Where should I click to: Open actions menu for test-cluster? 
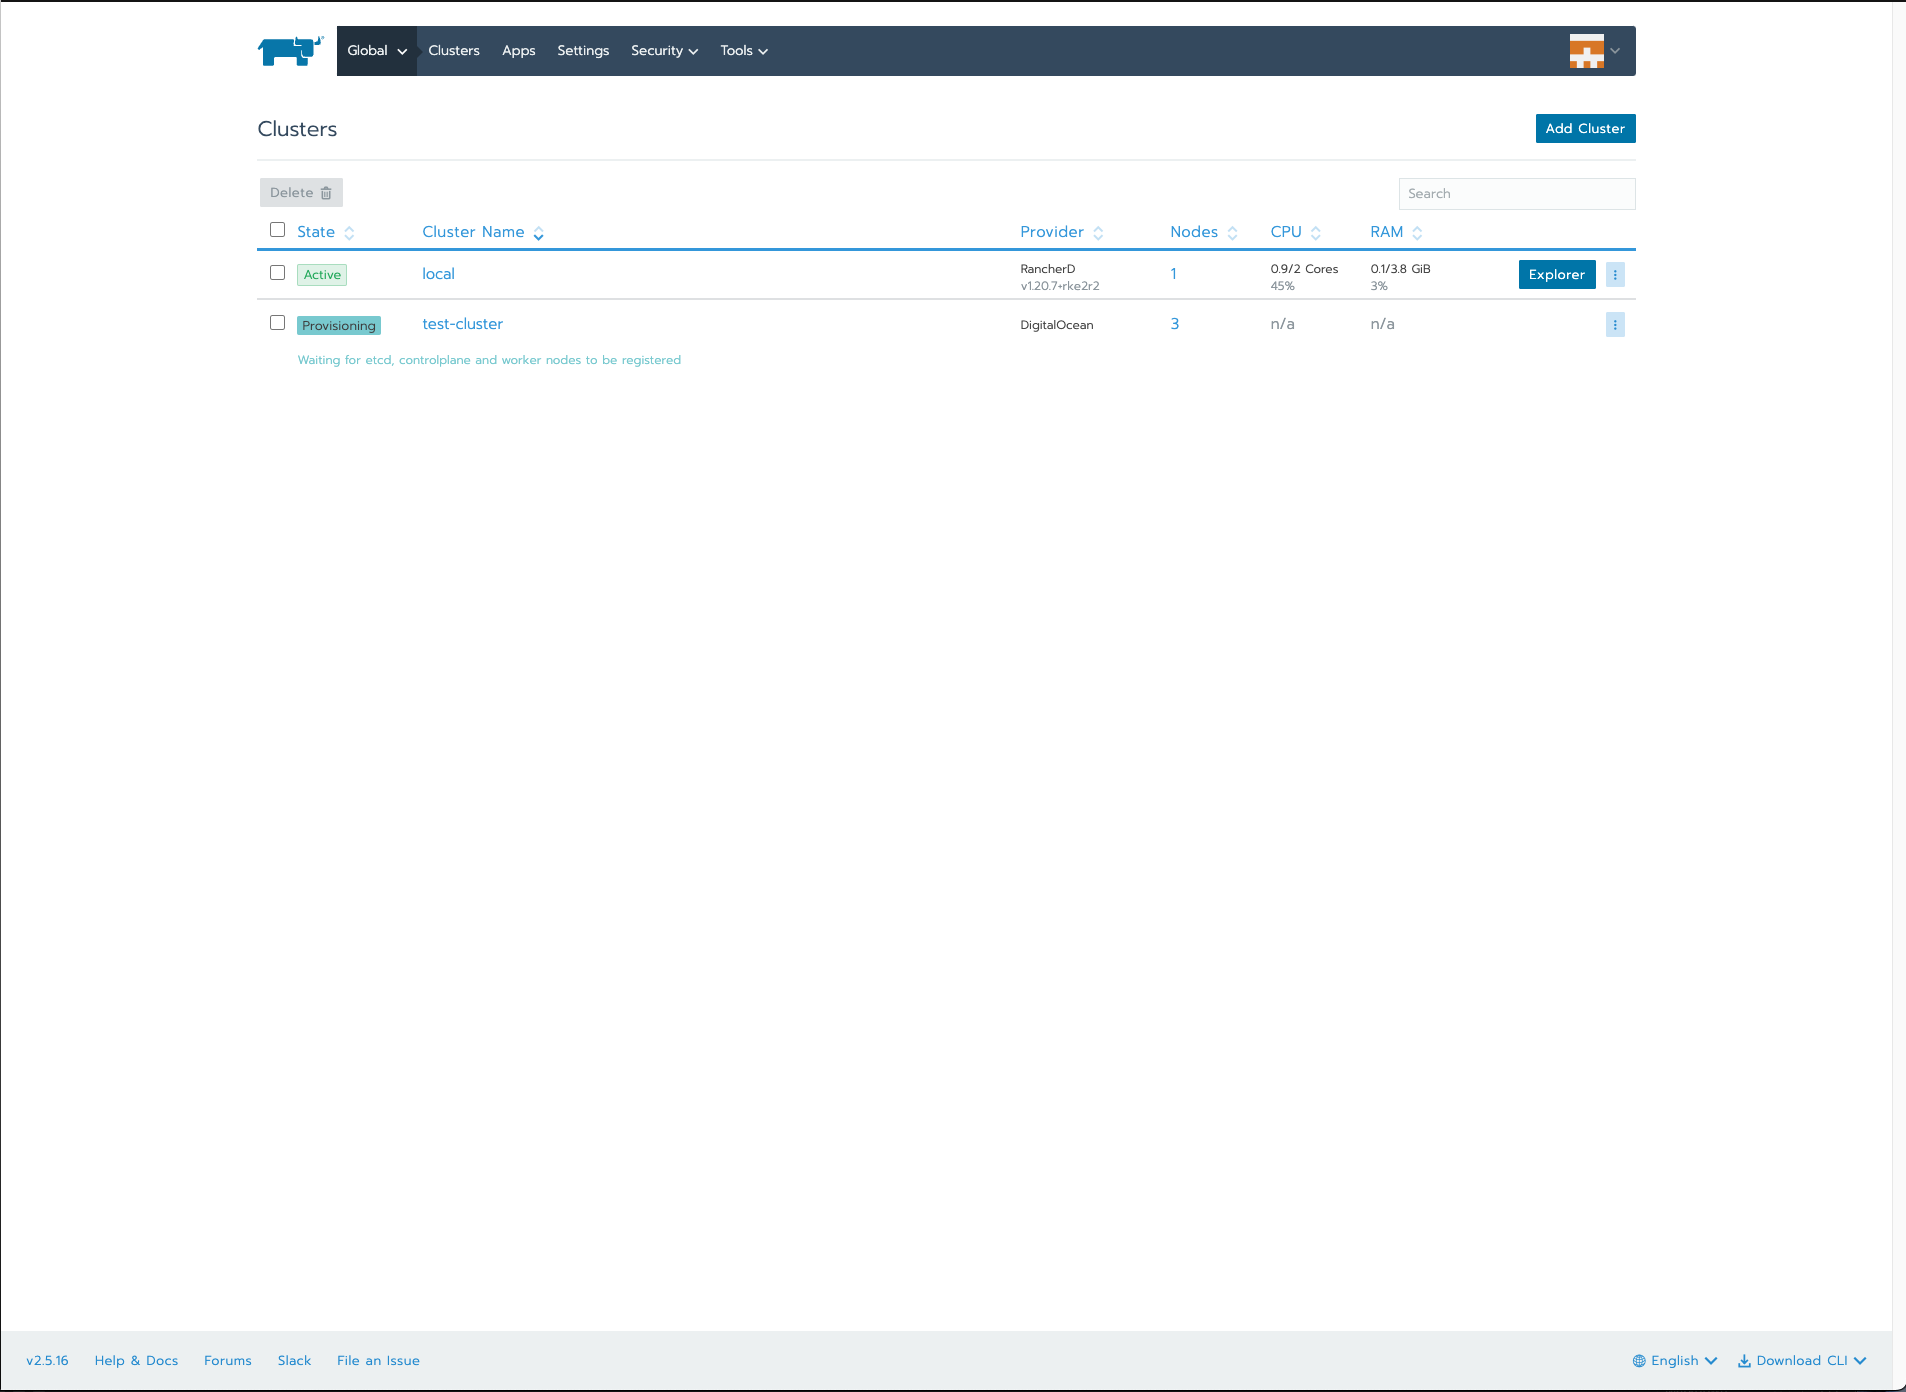pos(1614,325)
